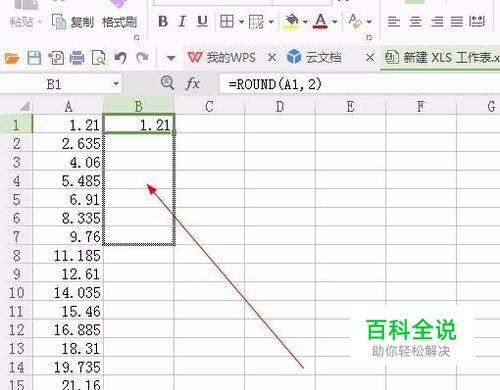500x390 pixels.
Task: Click the clear formatting eraser icon
Action: 355,22
